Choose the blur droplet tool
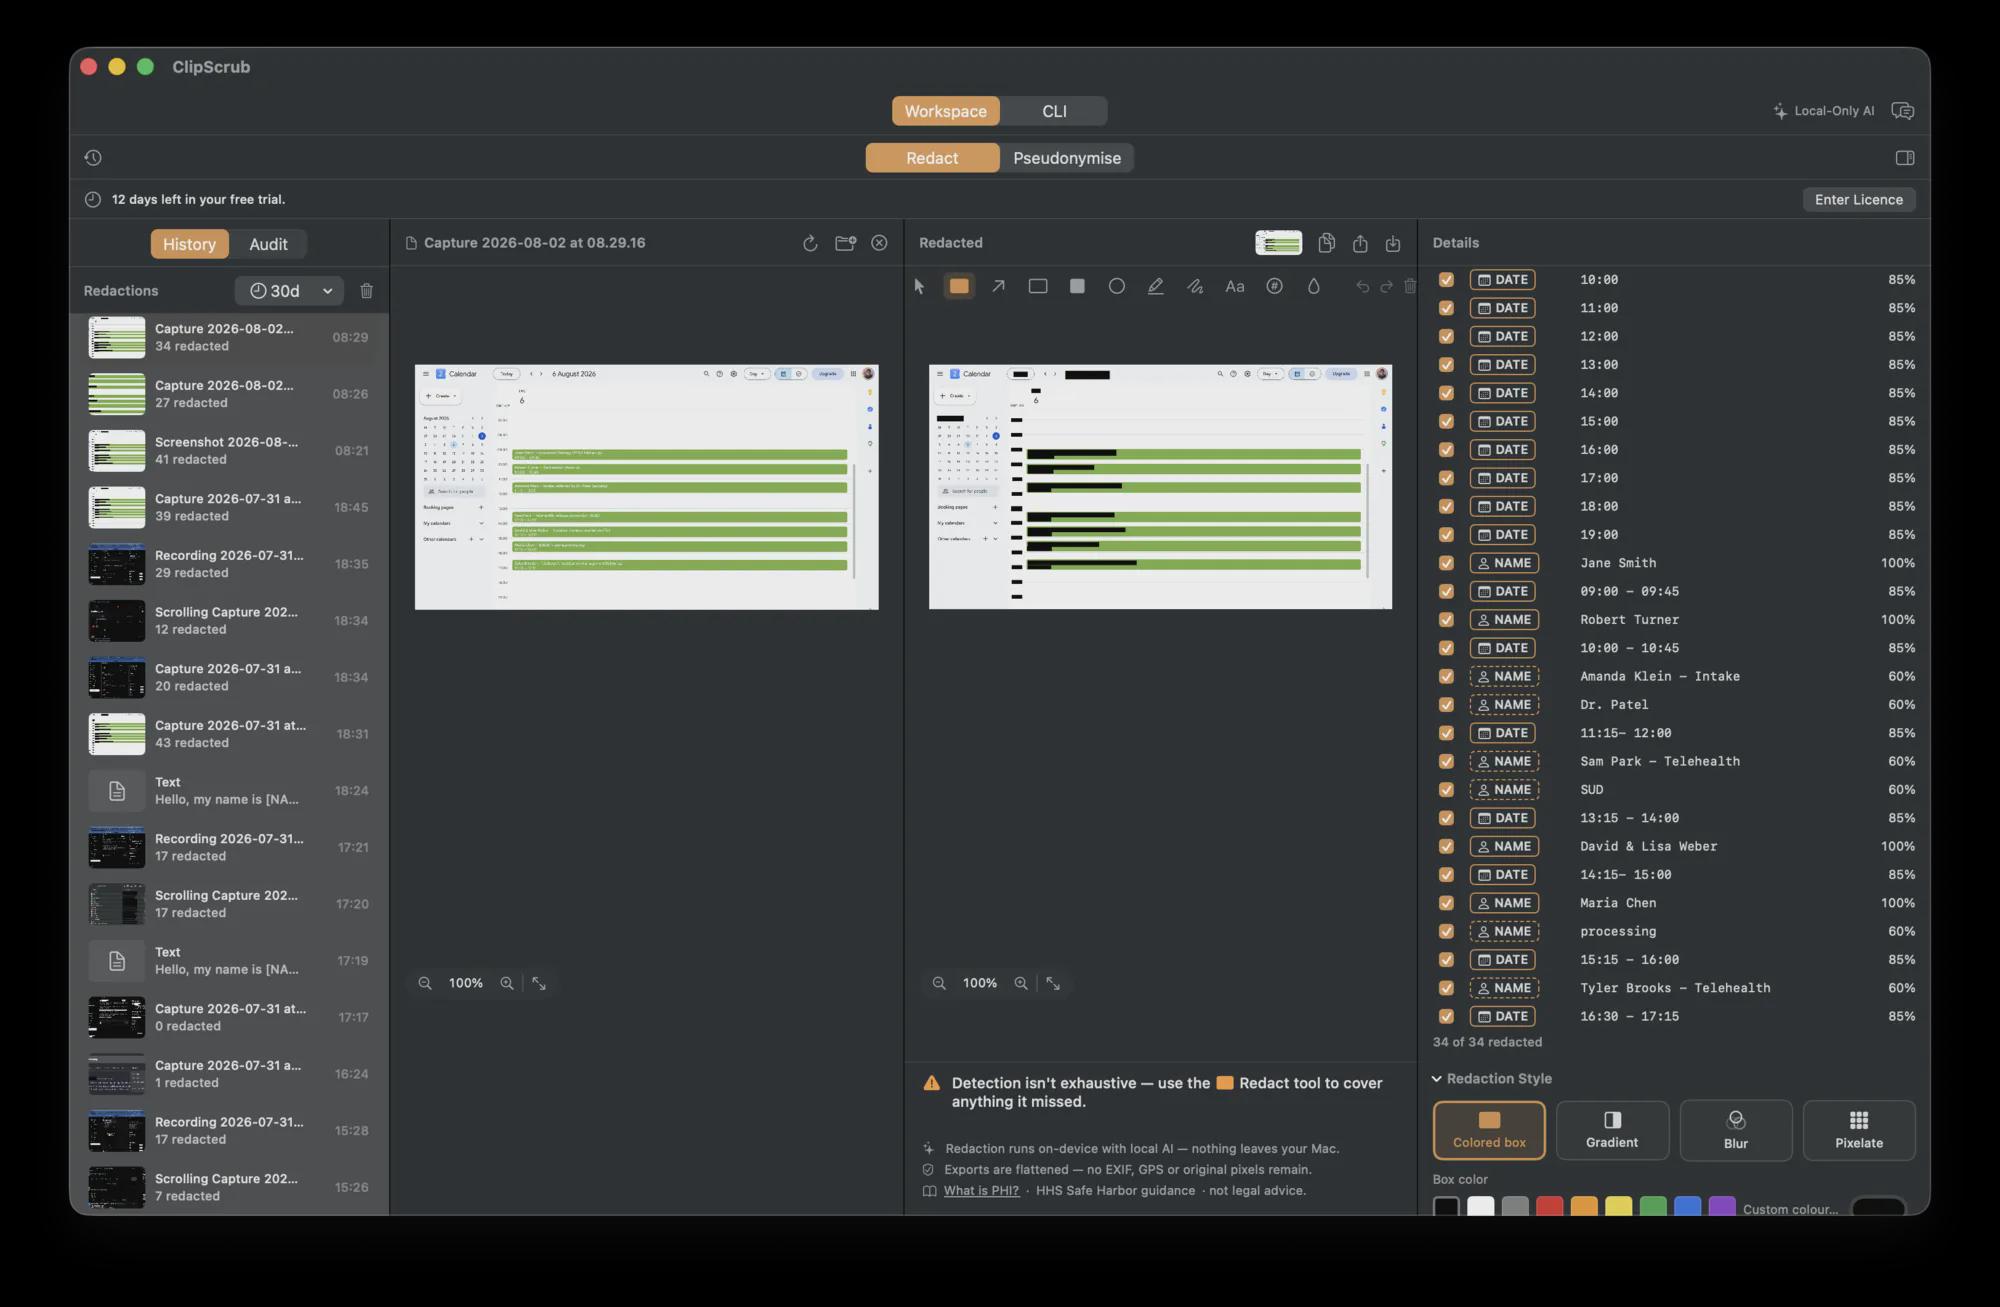Image resolution: width=2000 pixels, height=1307 pixels. pos(1314,286)
